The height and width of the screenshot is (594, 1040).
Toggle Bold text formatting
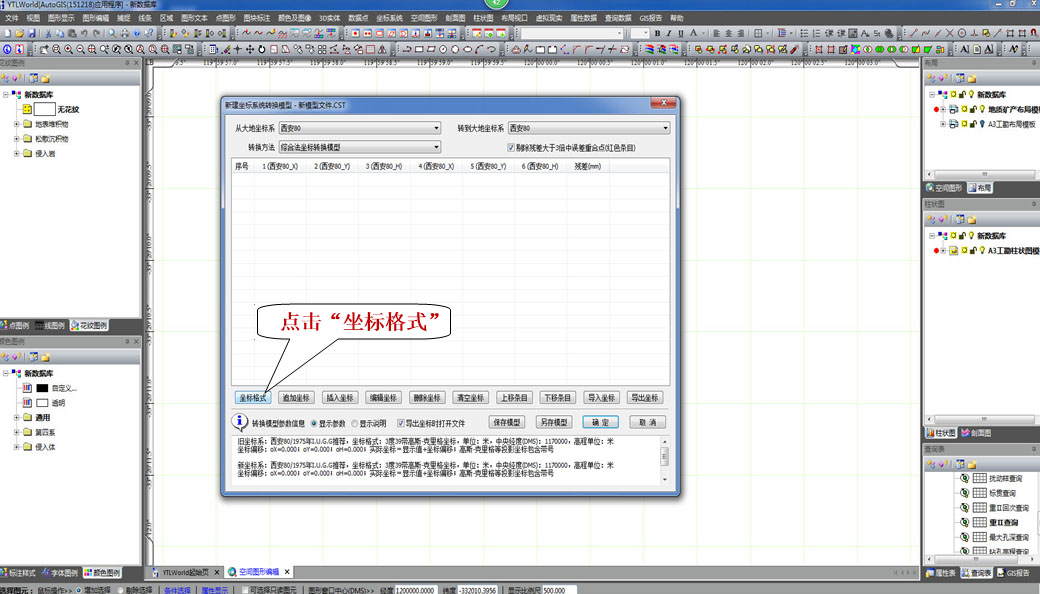click(x=657, y=32)
